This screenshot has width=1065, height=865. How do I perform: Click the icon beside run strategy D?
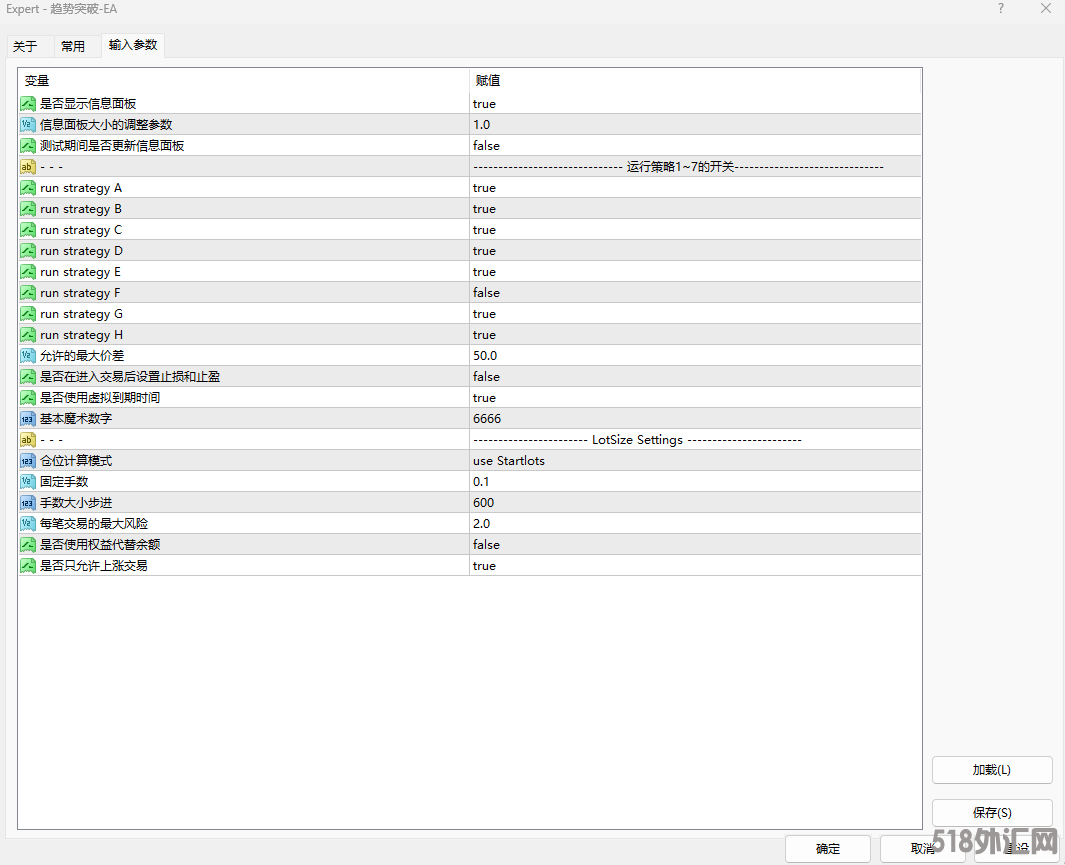28,251
